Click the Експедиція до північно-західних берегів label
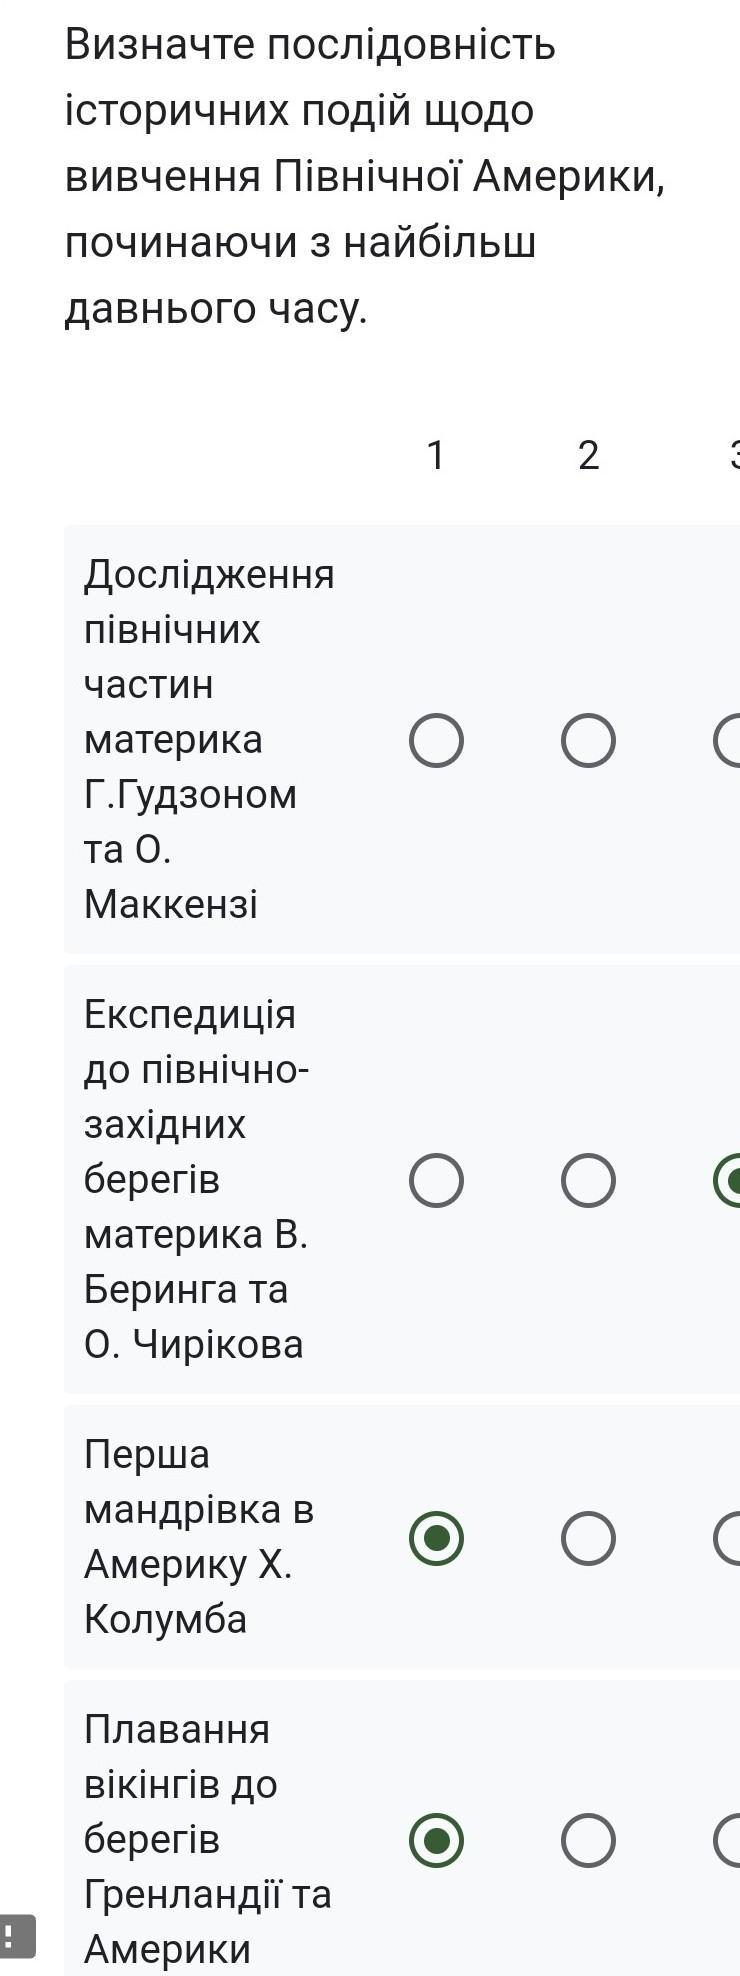 196,1179
